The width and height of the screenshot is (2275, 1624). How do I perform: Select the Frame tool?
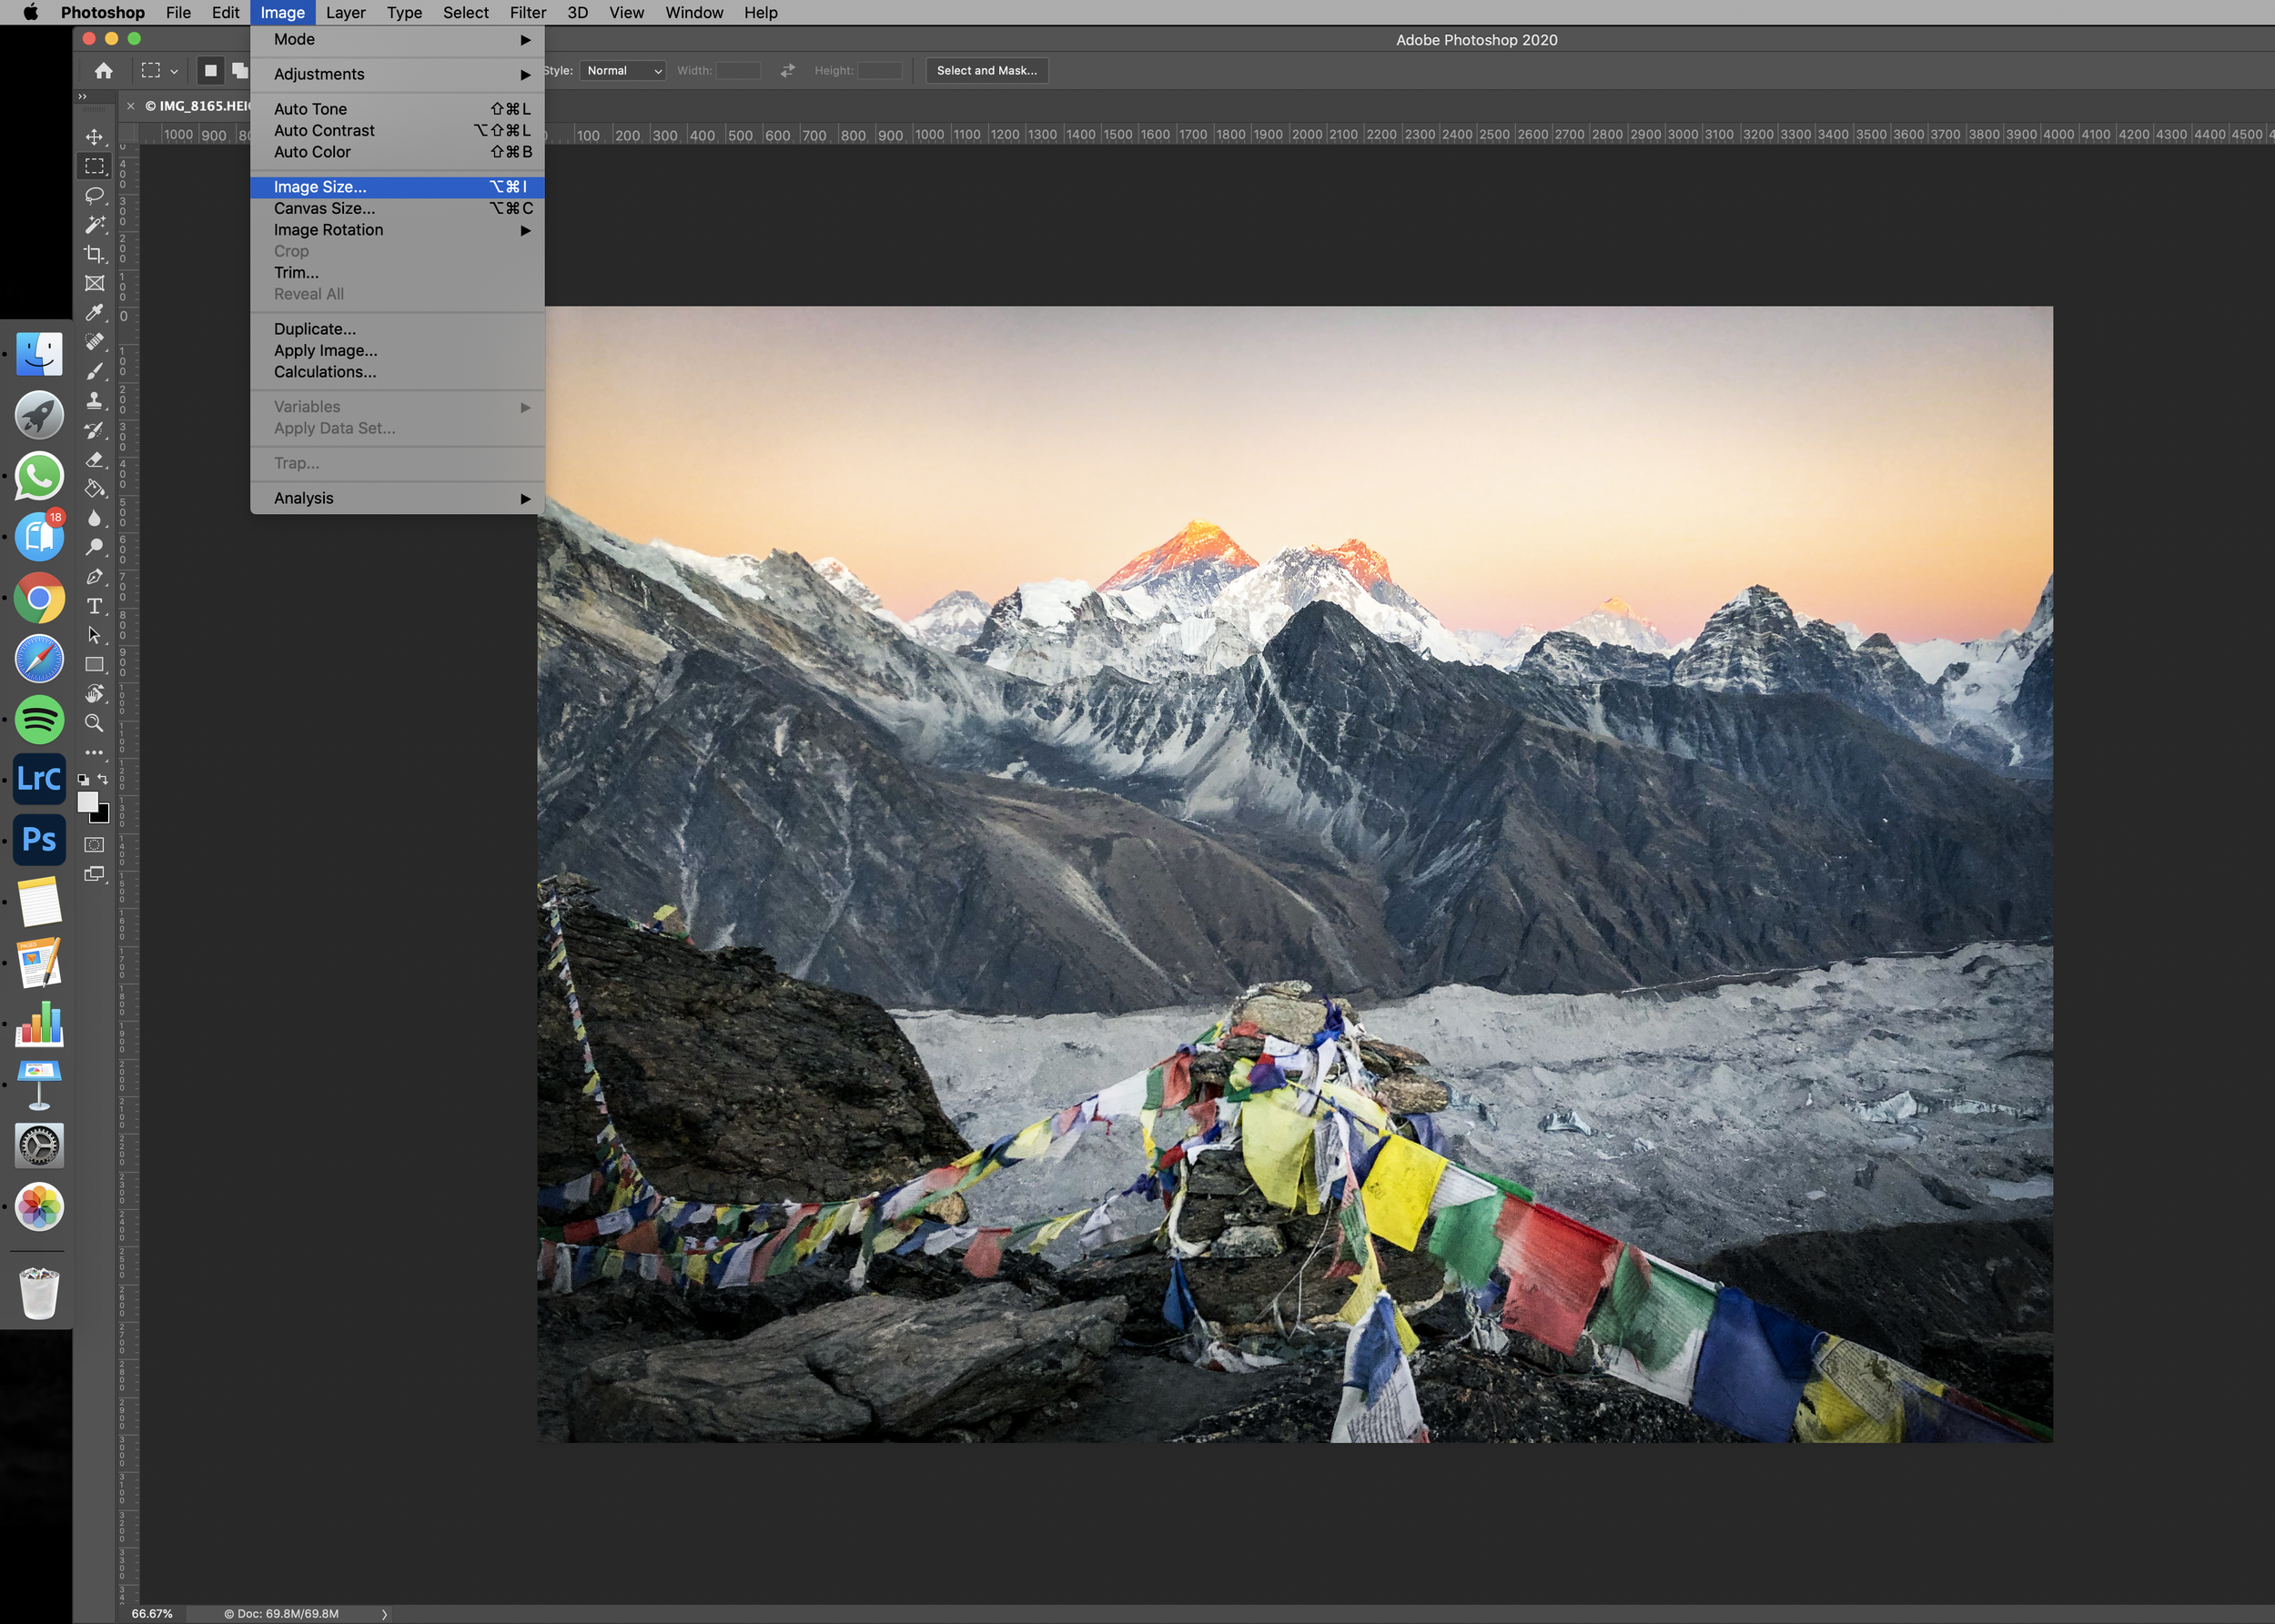pyautogui.click(x=95, y=284)
